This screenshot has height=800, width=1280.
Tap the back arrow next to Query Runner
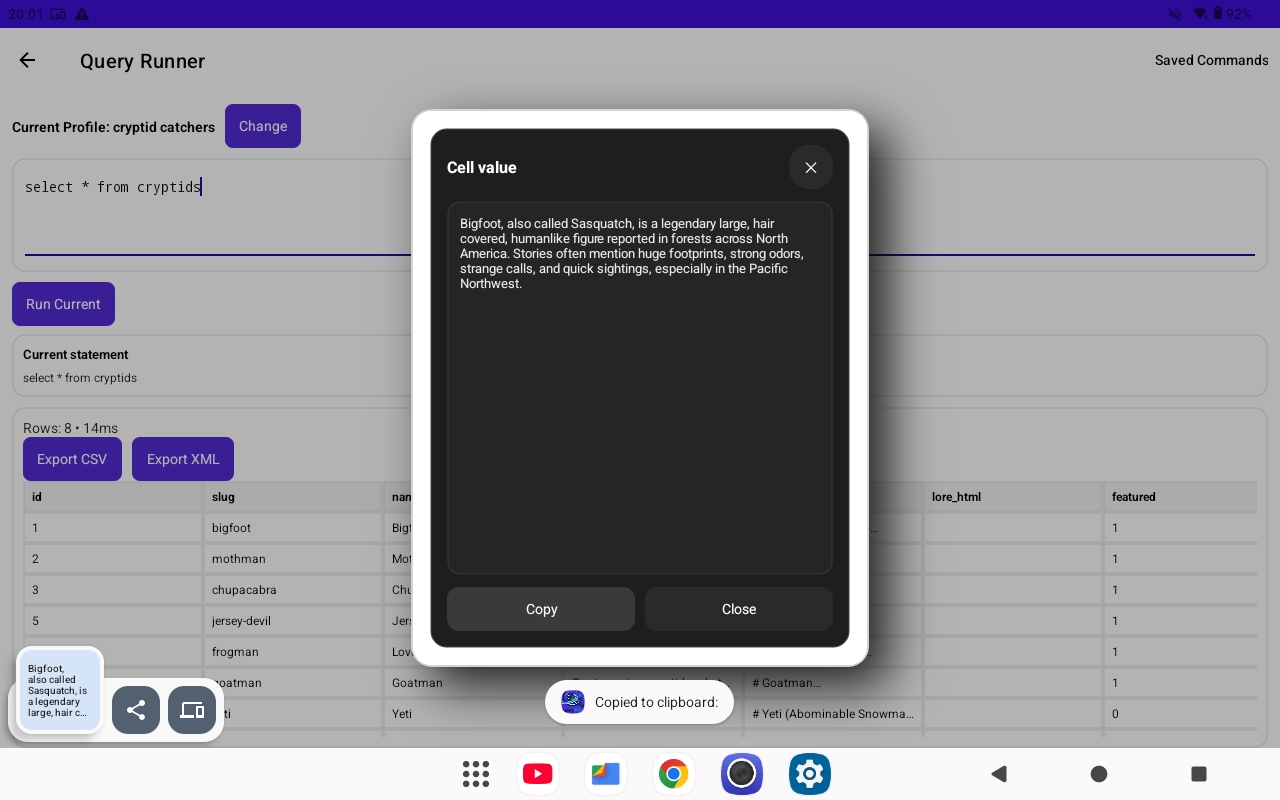click(27, 61)
